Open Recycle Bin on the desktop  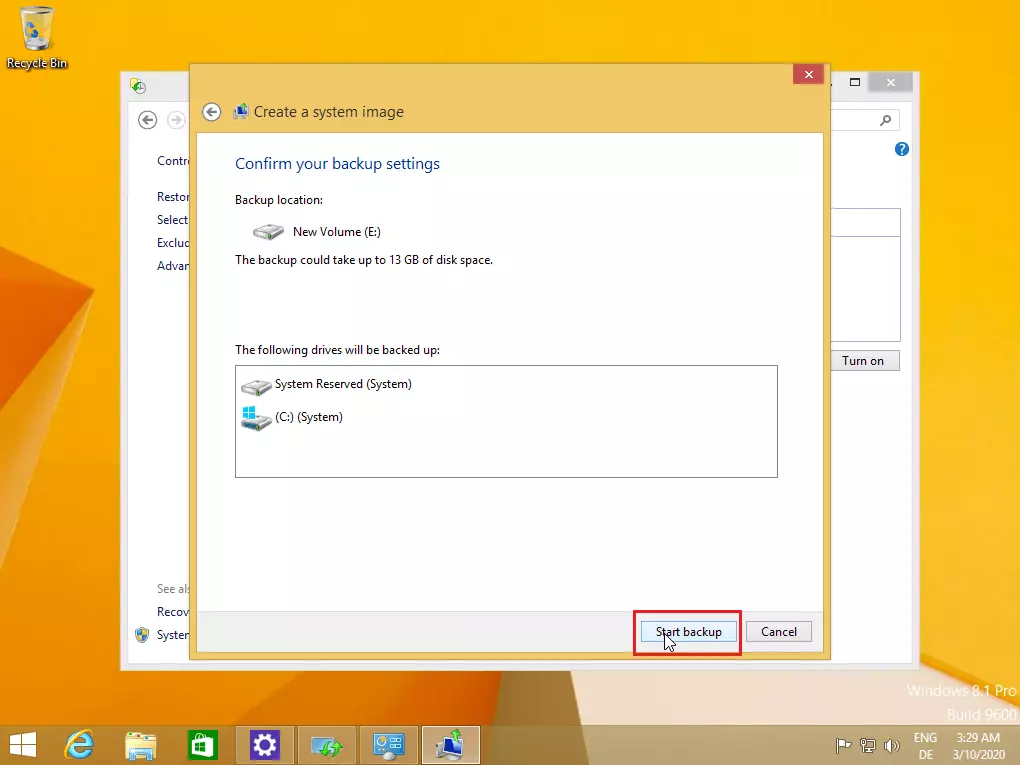(x=37, y=37)
